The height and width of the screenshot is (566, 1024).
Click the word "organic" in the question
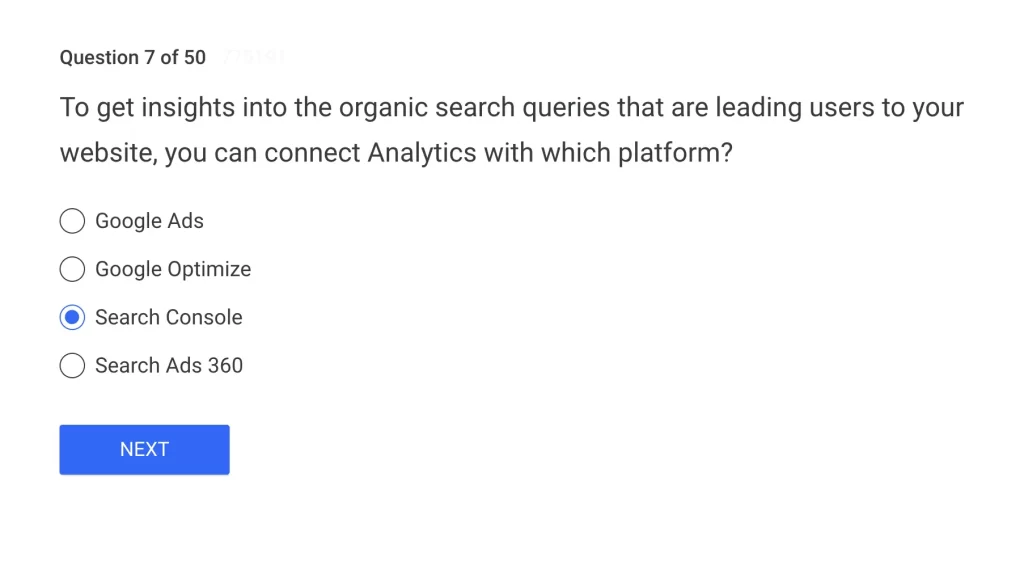(x=388, y=107)
